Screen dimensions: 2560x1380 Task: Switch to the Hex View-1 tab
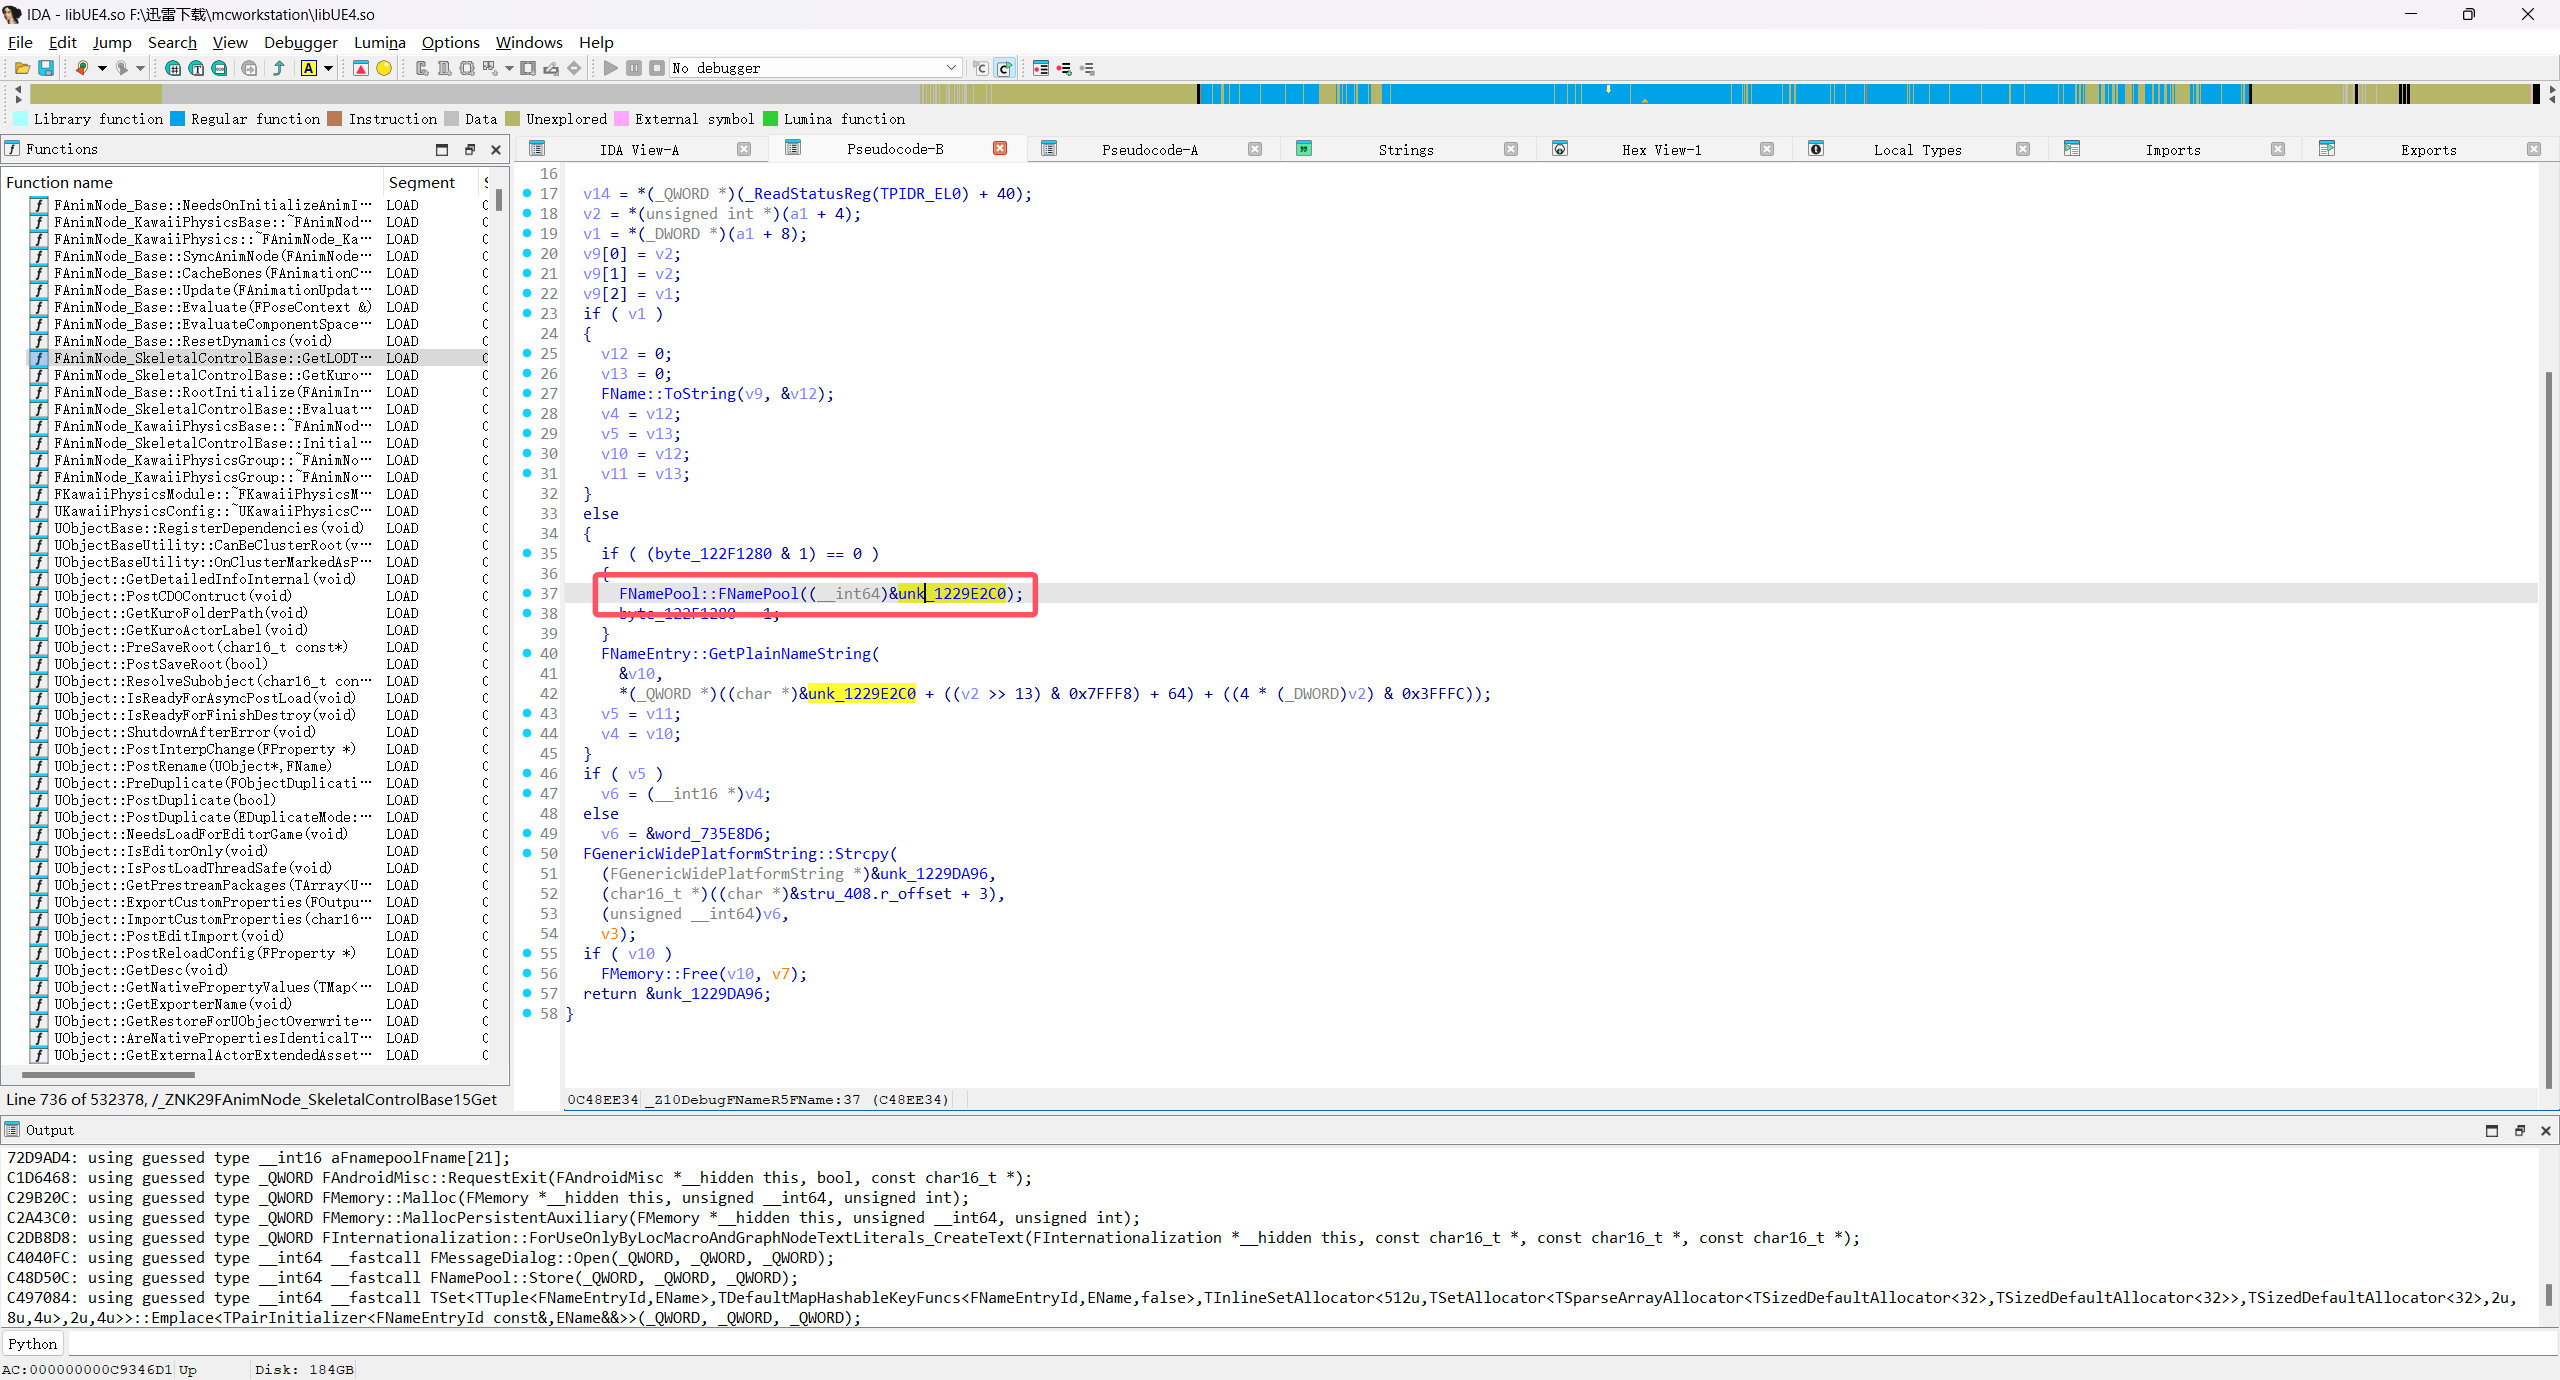click(x=1661, y=149)
